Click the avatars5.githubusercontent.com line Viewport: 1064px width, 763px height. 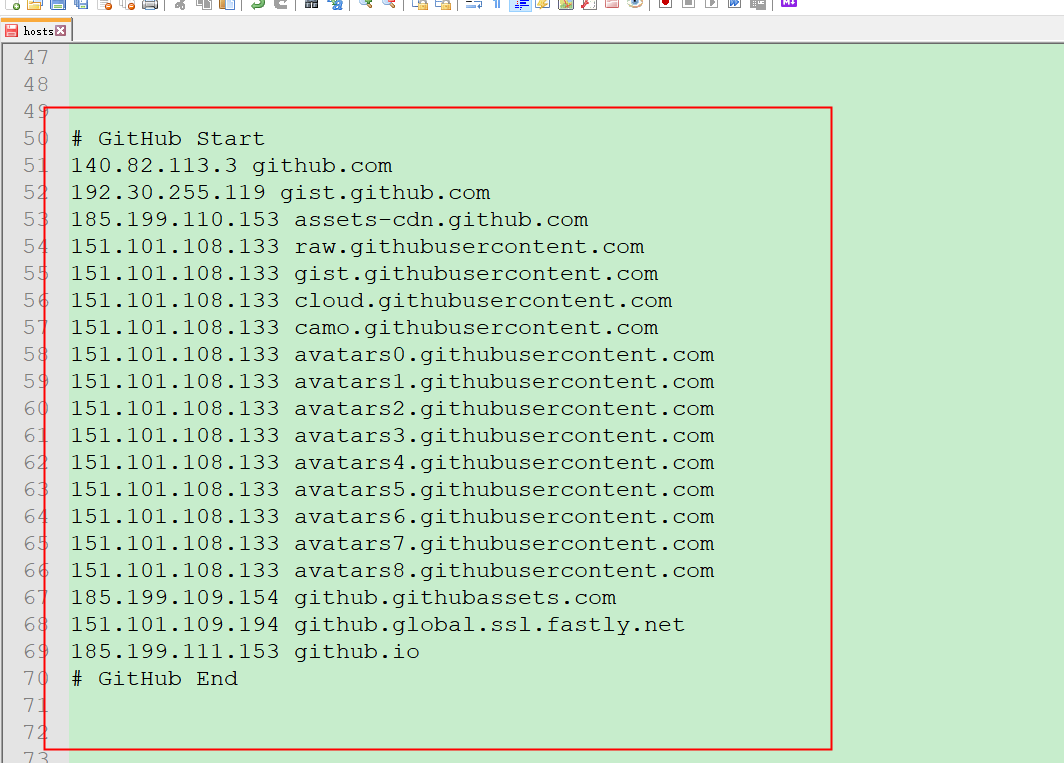pyautogui.click(x=392, y=489)
